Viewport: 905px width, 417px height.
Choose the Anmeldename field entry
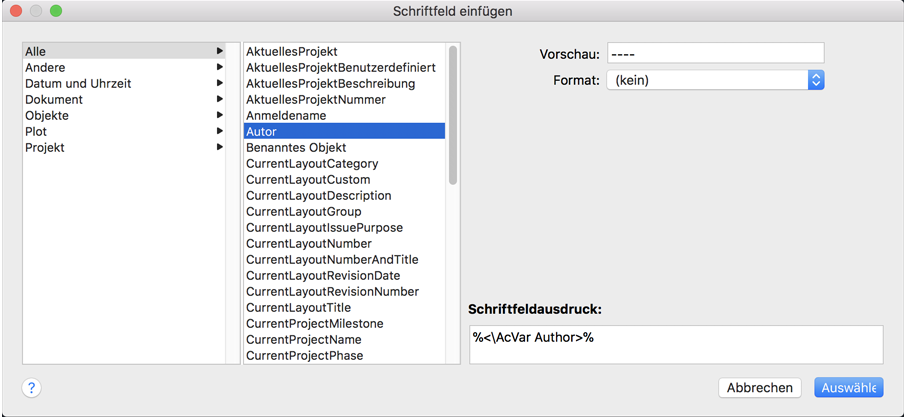coord(286,115)
